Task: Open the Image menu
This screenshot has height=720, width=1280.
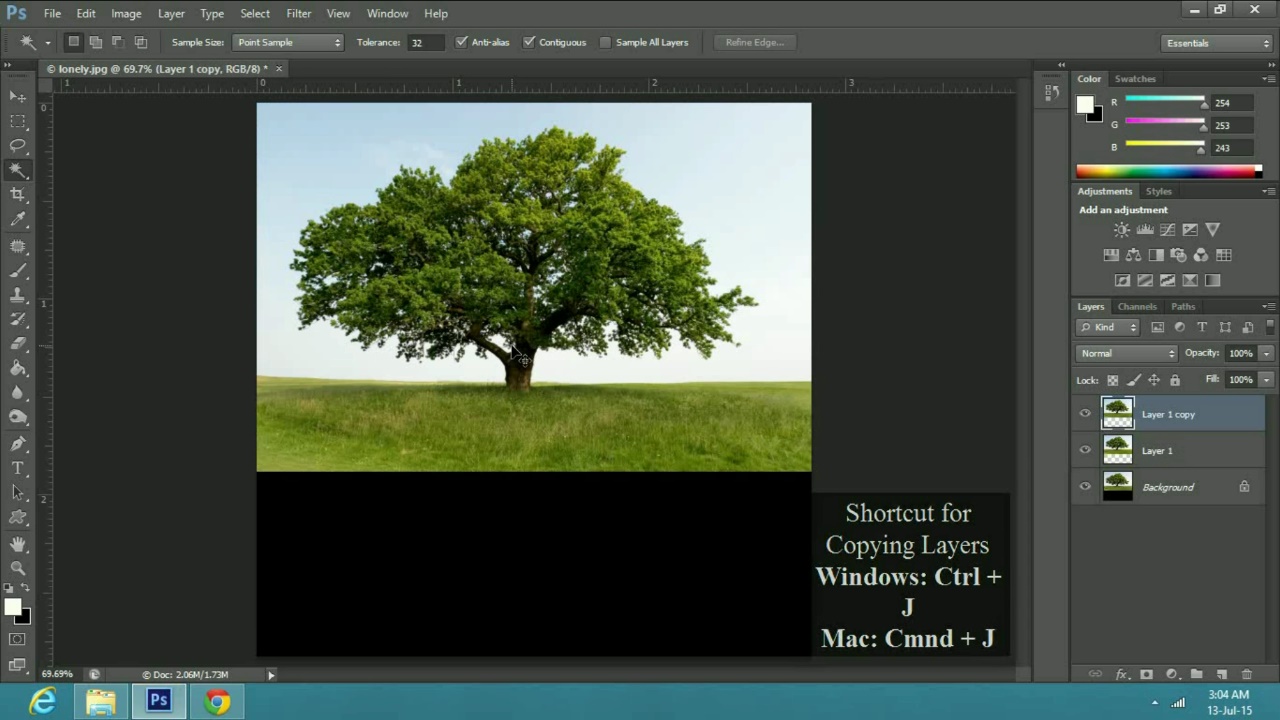Action: [x=126, y=13]
